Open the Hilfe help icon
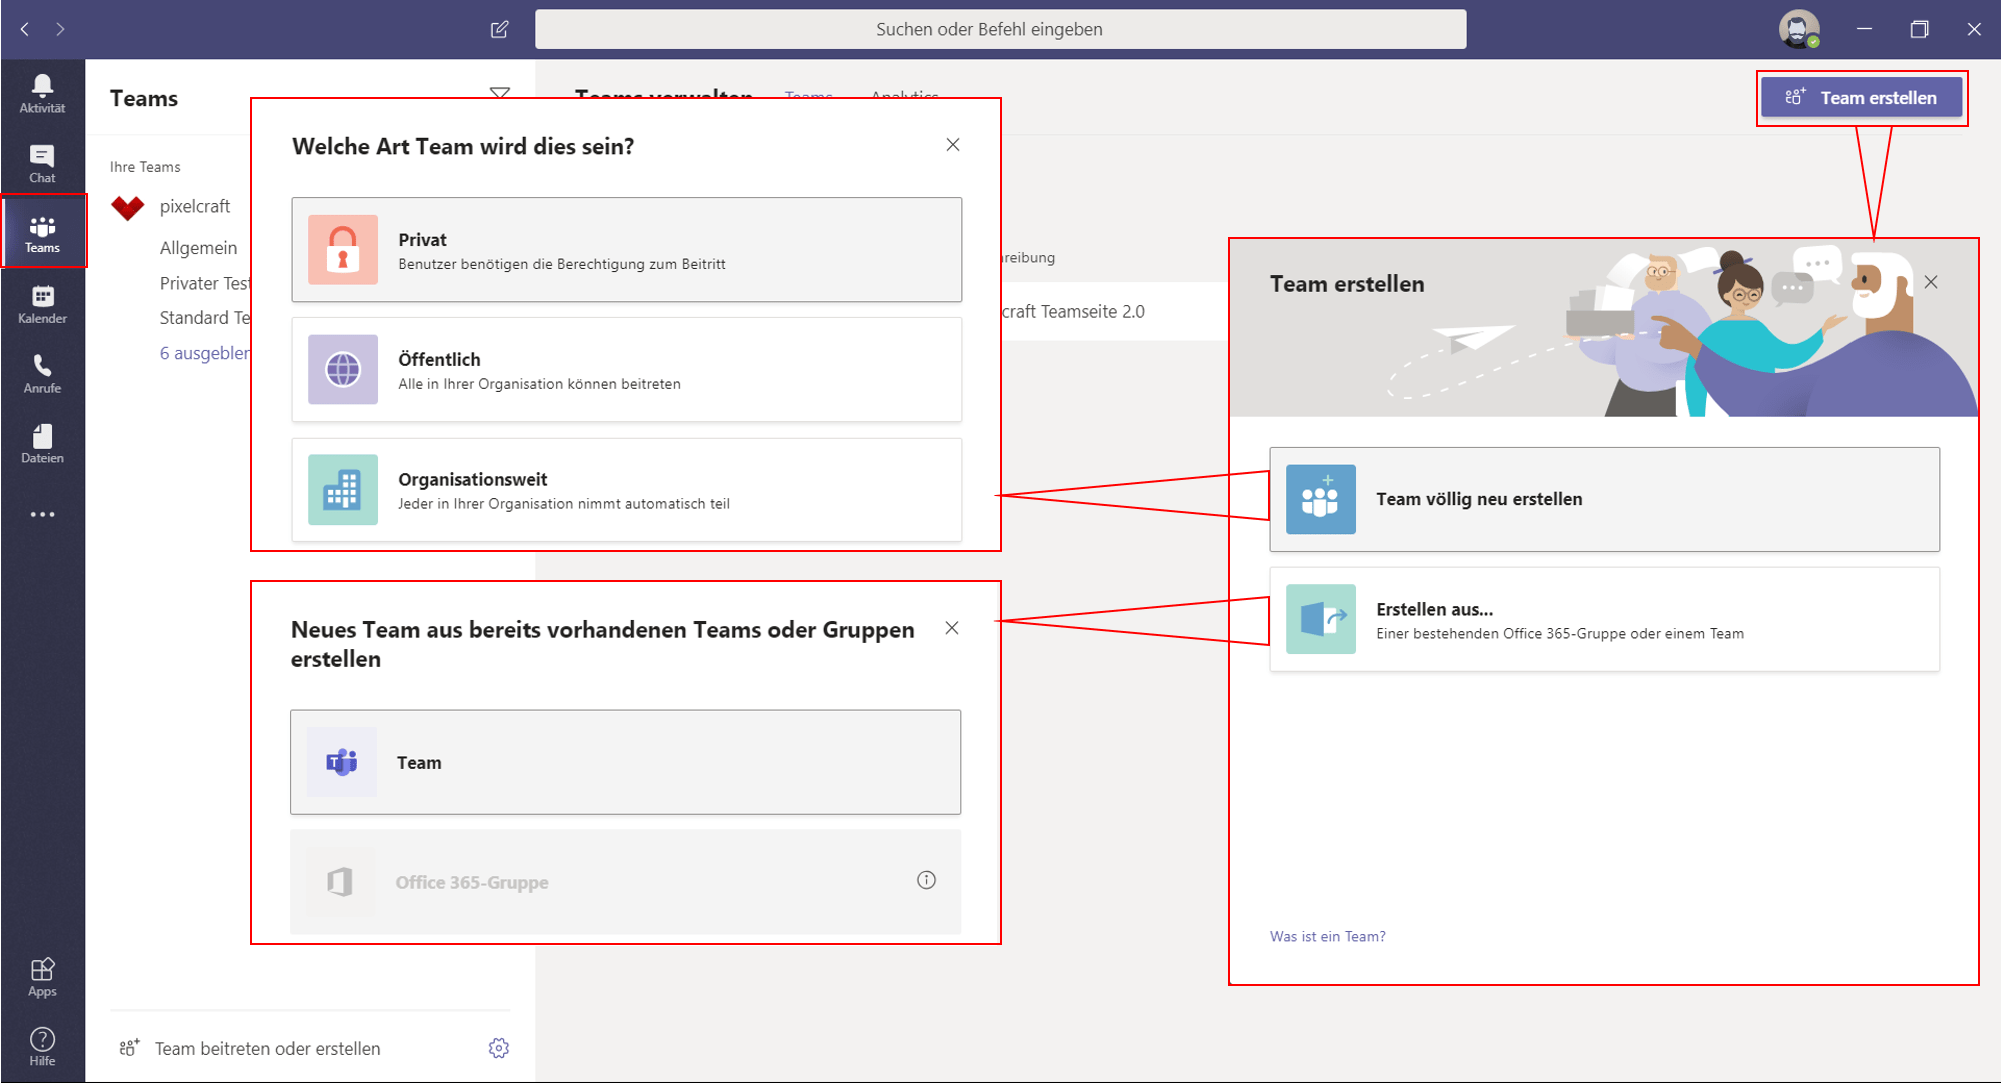This screenshot has height=1083, width=2001. click(x=42, y=1047)
